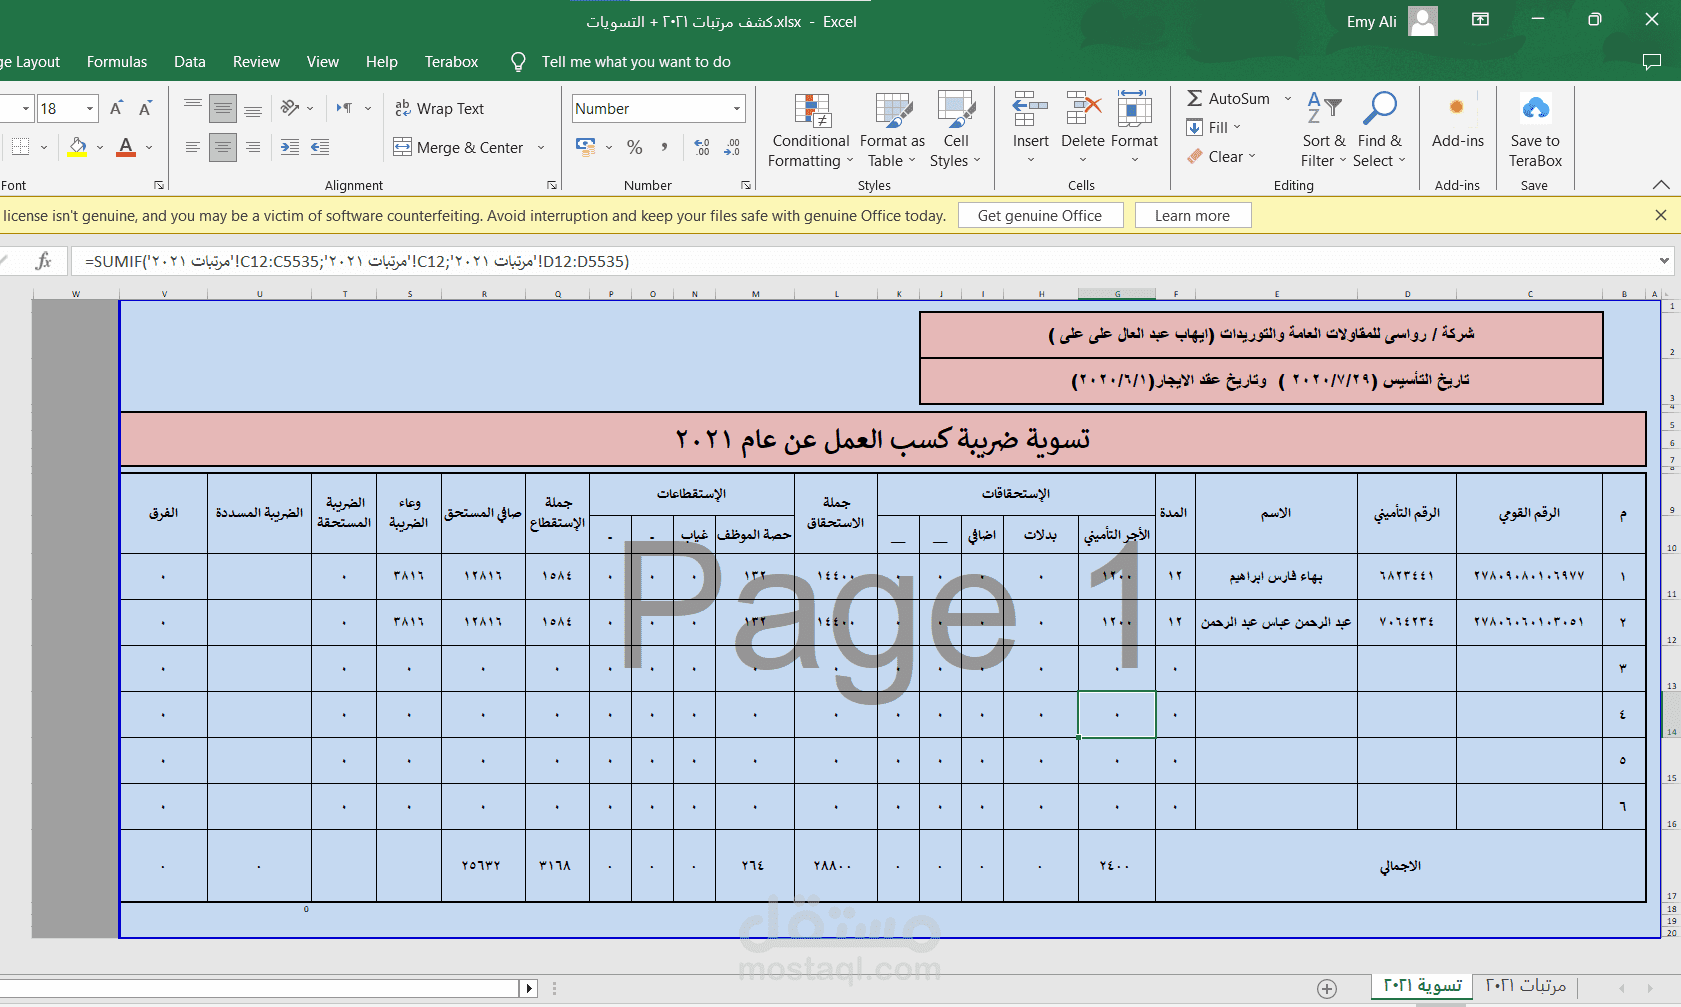
Task: Expand the formula bar arrow
Action: 1665,261
